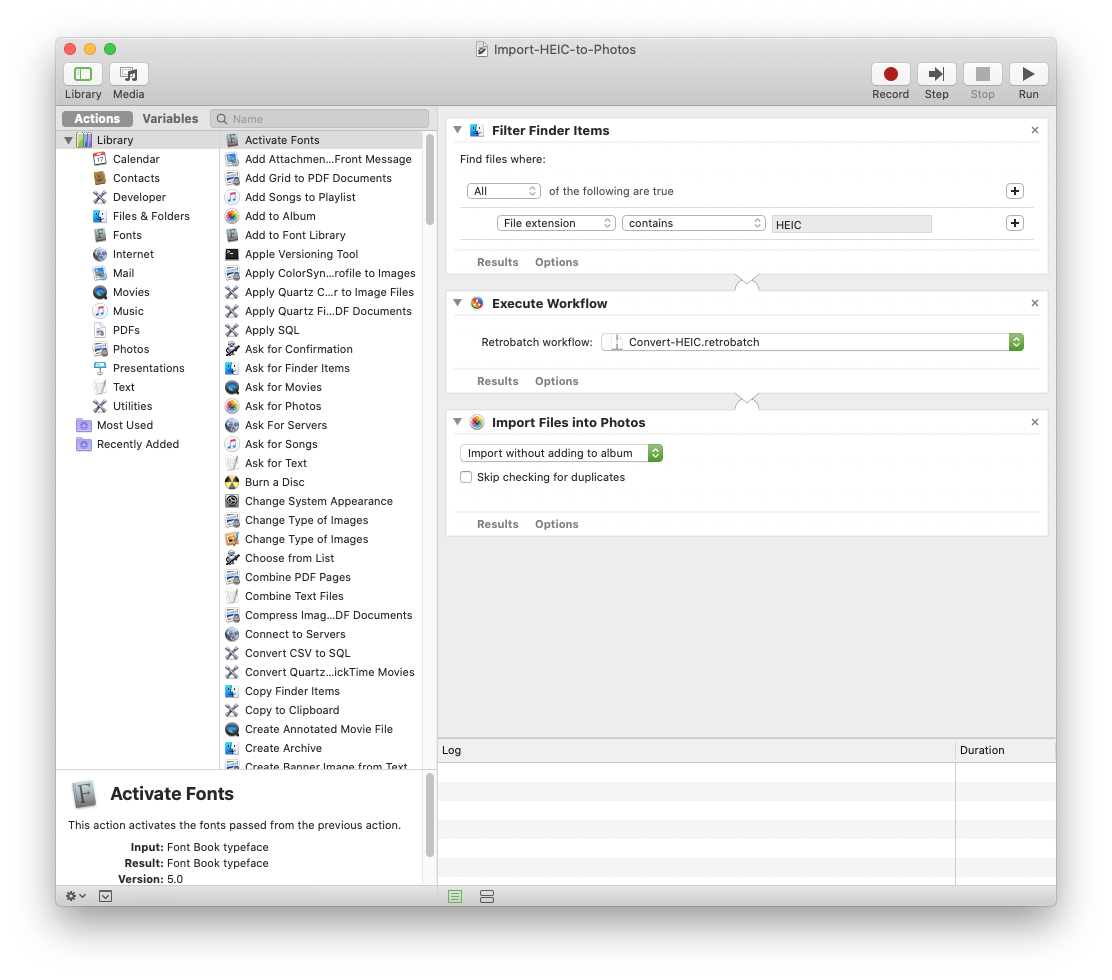This screenshot has width=1112, height=980.
Task: Toggle the Library panel toolbar icon
Action: point(83,74)
